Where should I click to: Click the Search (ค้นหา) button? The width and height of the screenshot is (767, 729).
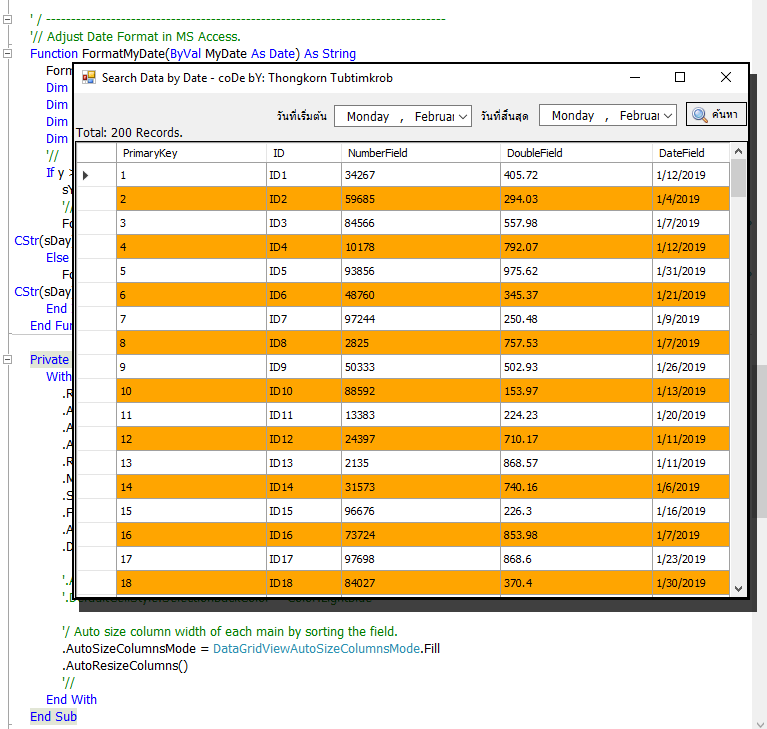coord(716,114)
